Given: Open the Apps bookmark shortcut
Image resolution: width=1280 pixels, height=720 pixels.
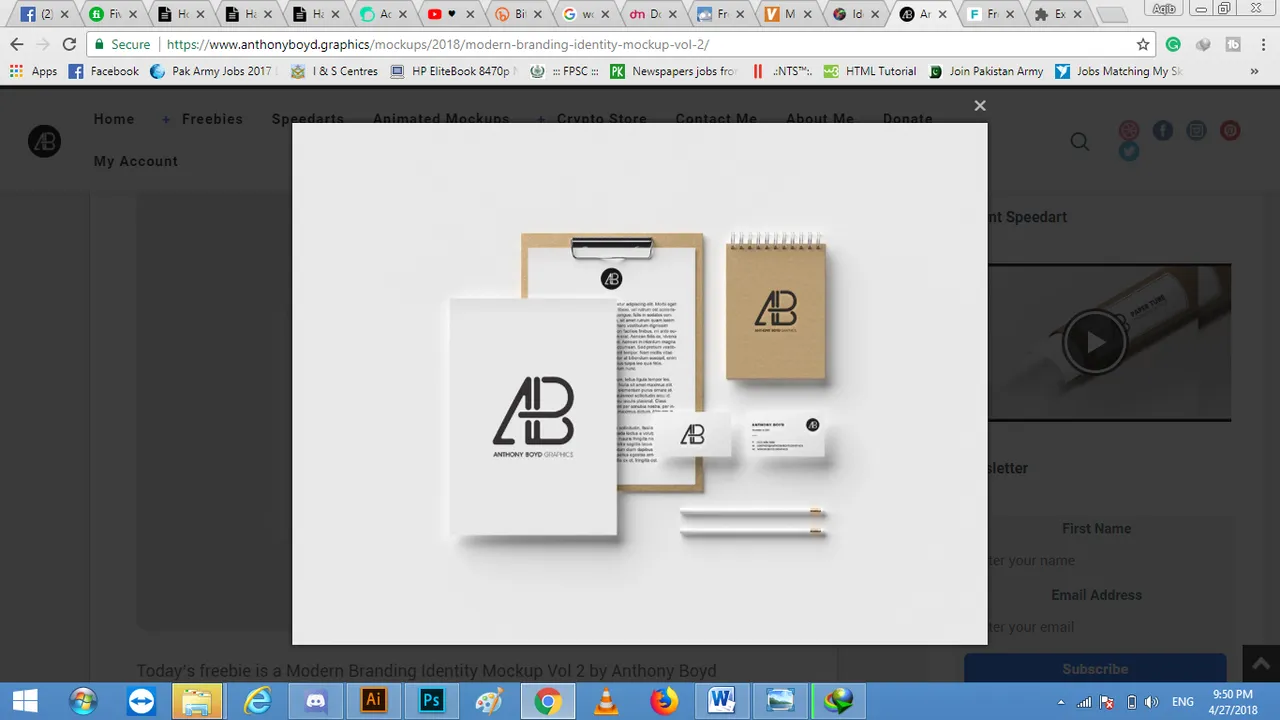Looking at the screenshot, I should coord(34,71).
